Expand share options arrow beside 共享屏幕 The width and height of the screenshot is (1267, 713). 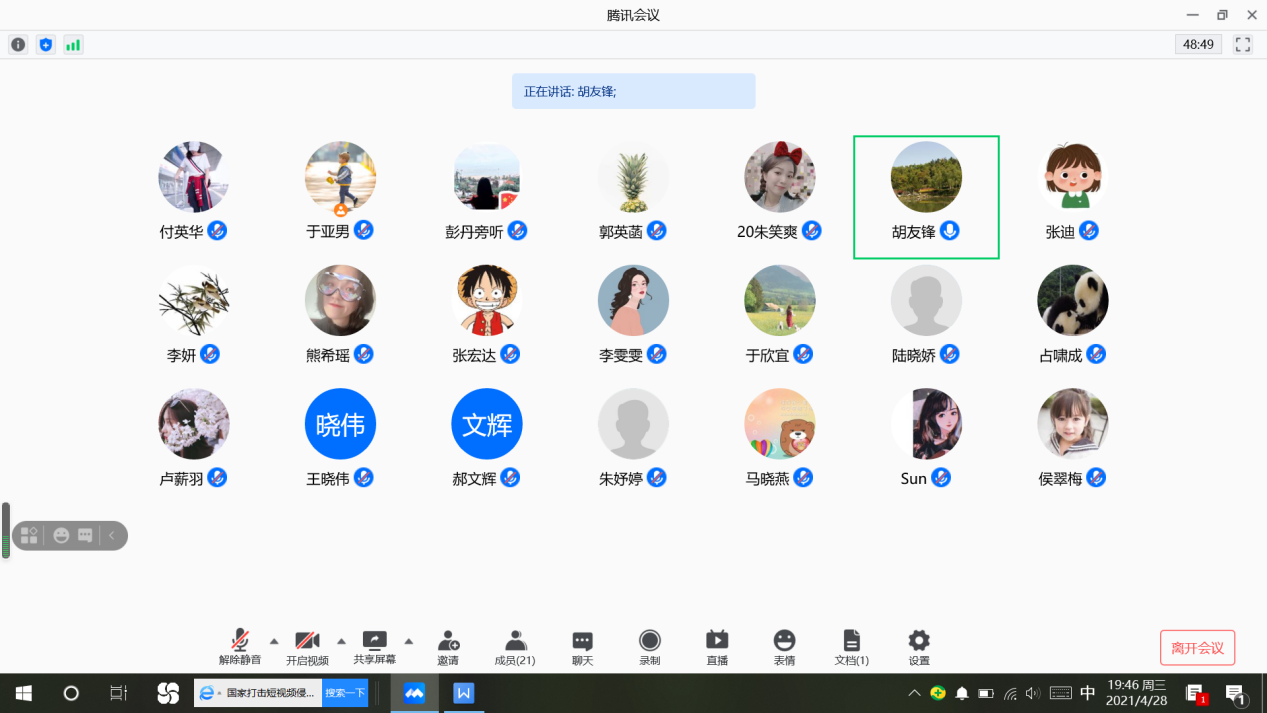point(408,641)
